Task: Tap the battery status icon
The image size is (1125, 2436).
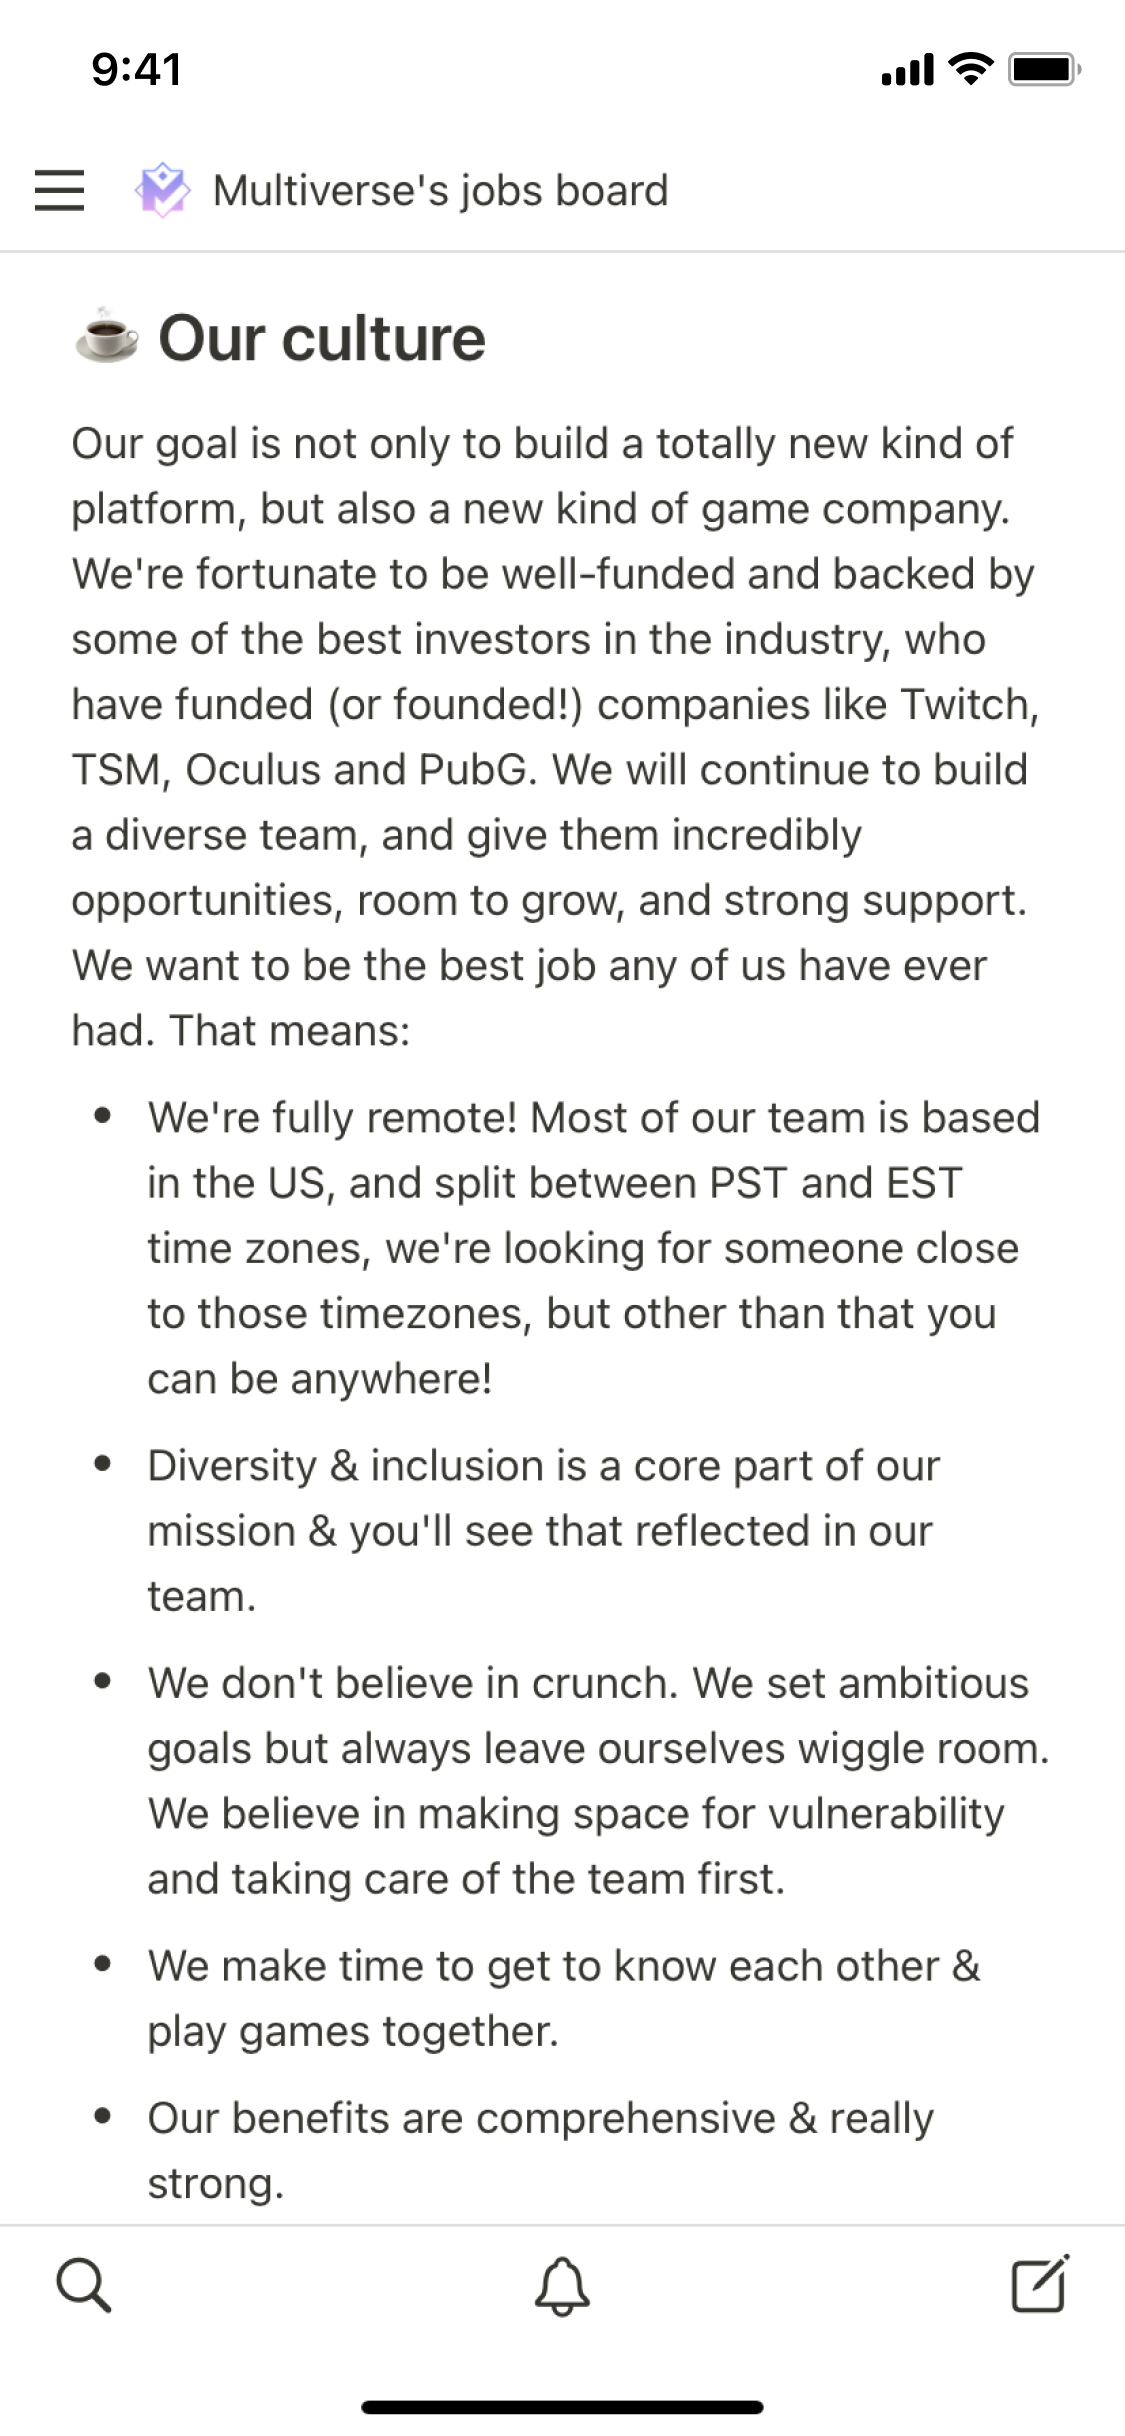Action: point(1044,69)
